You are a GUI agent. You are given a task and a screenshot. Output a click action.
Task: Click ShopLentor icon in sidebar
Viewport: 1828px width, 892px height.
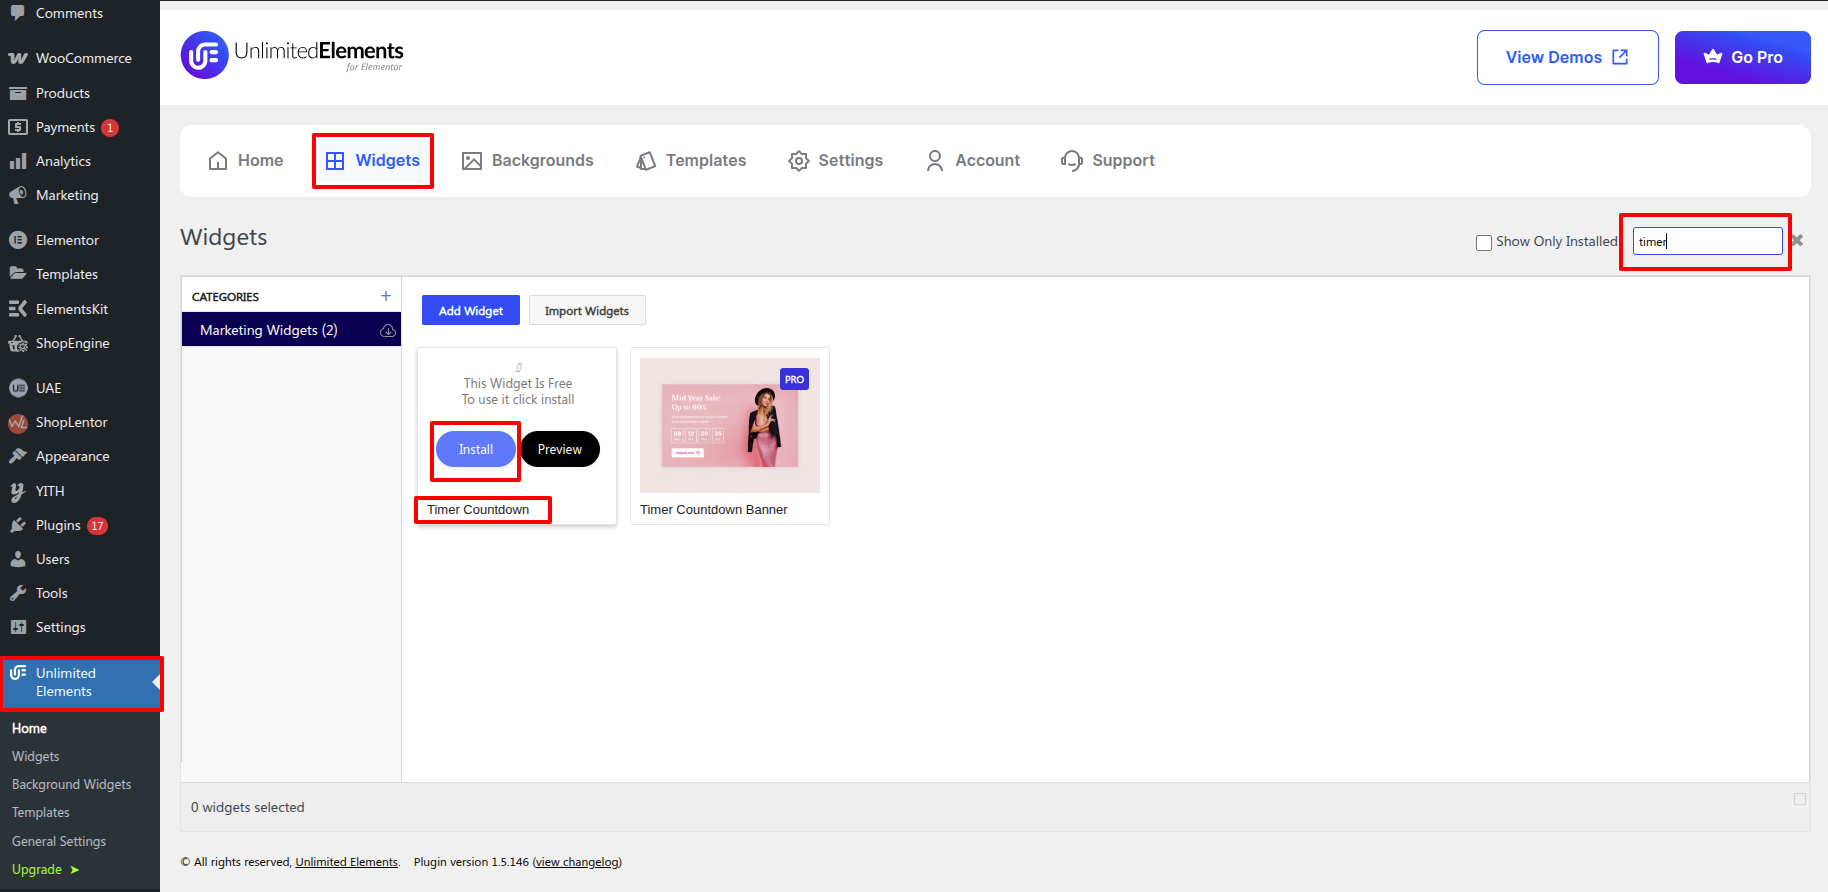[x=18, y=422]
